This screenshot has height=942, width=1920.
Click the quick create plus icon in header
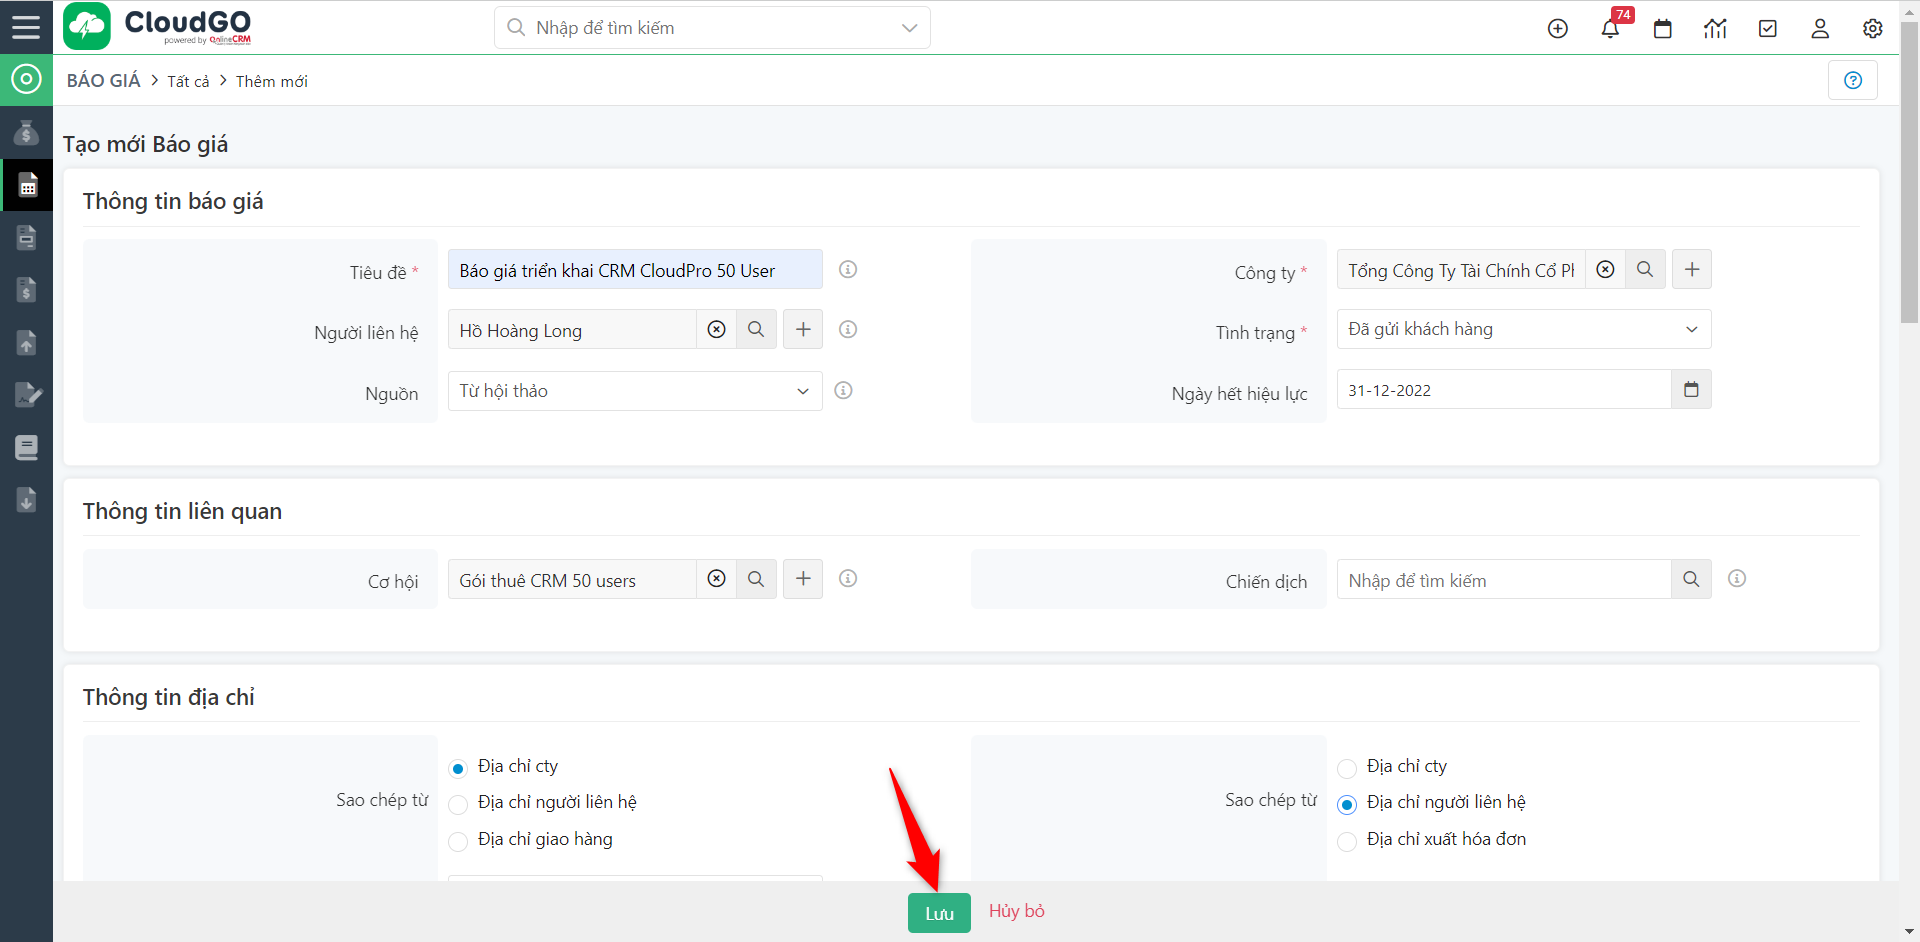[1557, 29]
